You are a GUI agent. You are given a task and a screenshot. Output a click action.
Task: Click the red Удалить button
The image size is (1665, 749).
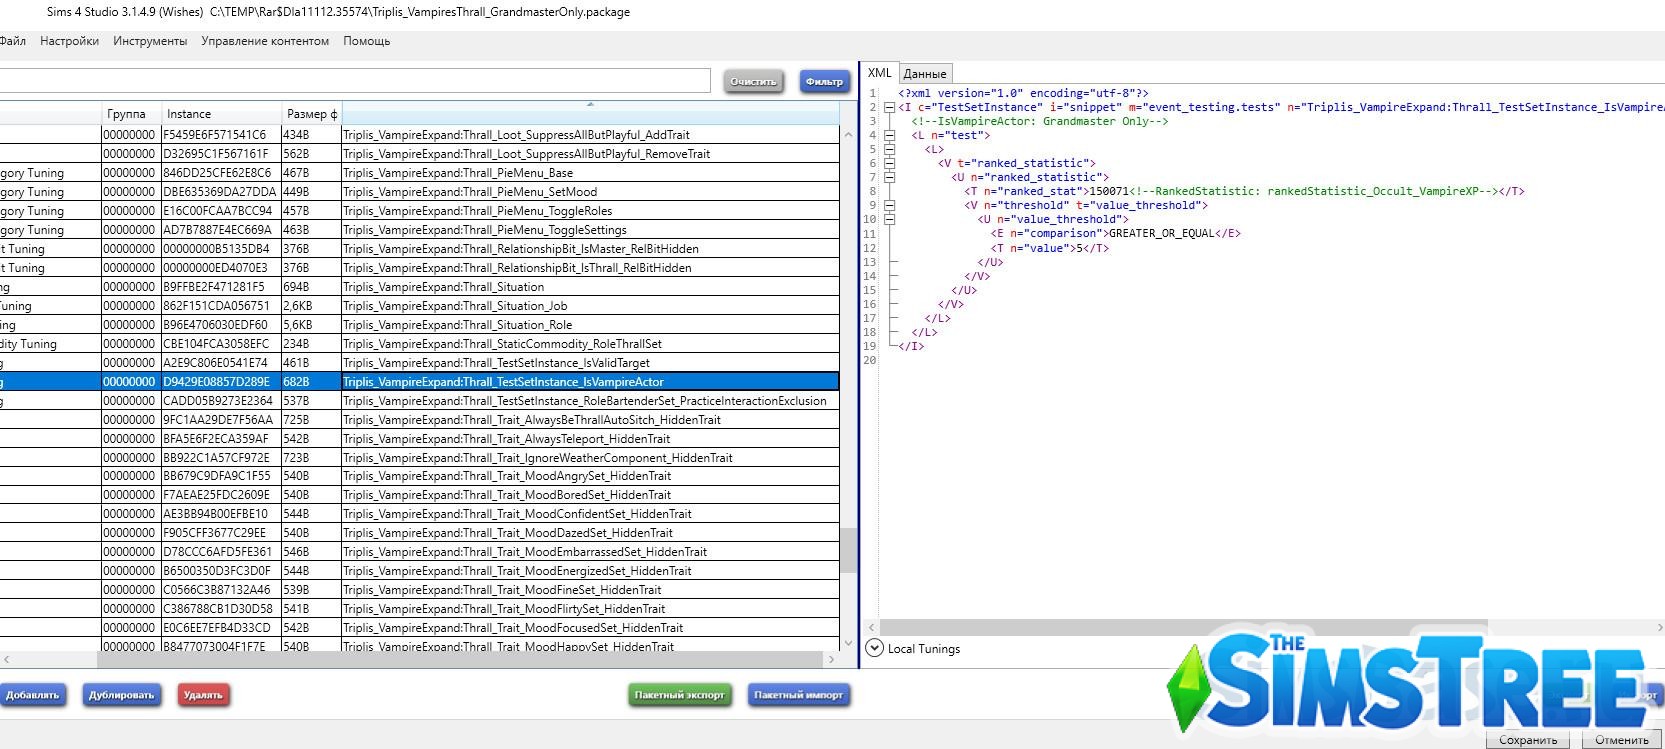point(203,695)
